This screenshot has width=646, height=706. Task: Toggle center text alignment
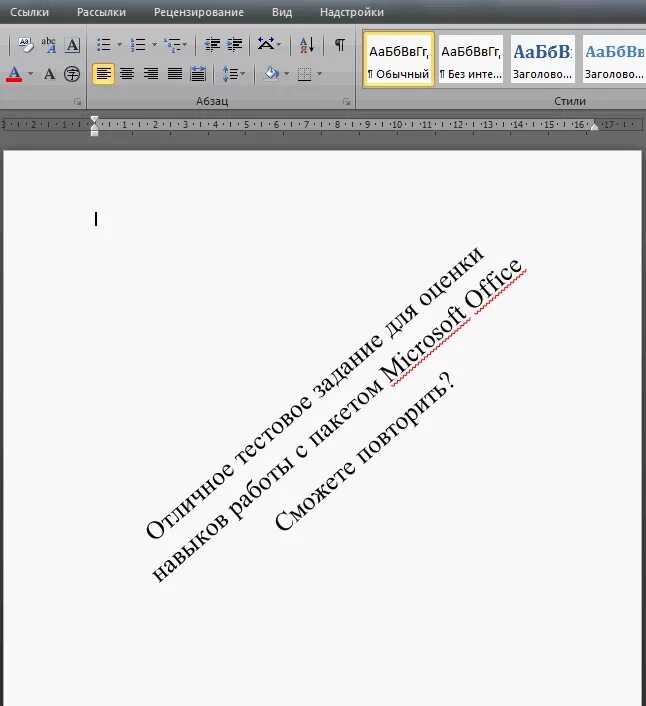point(127,73)
